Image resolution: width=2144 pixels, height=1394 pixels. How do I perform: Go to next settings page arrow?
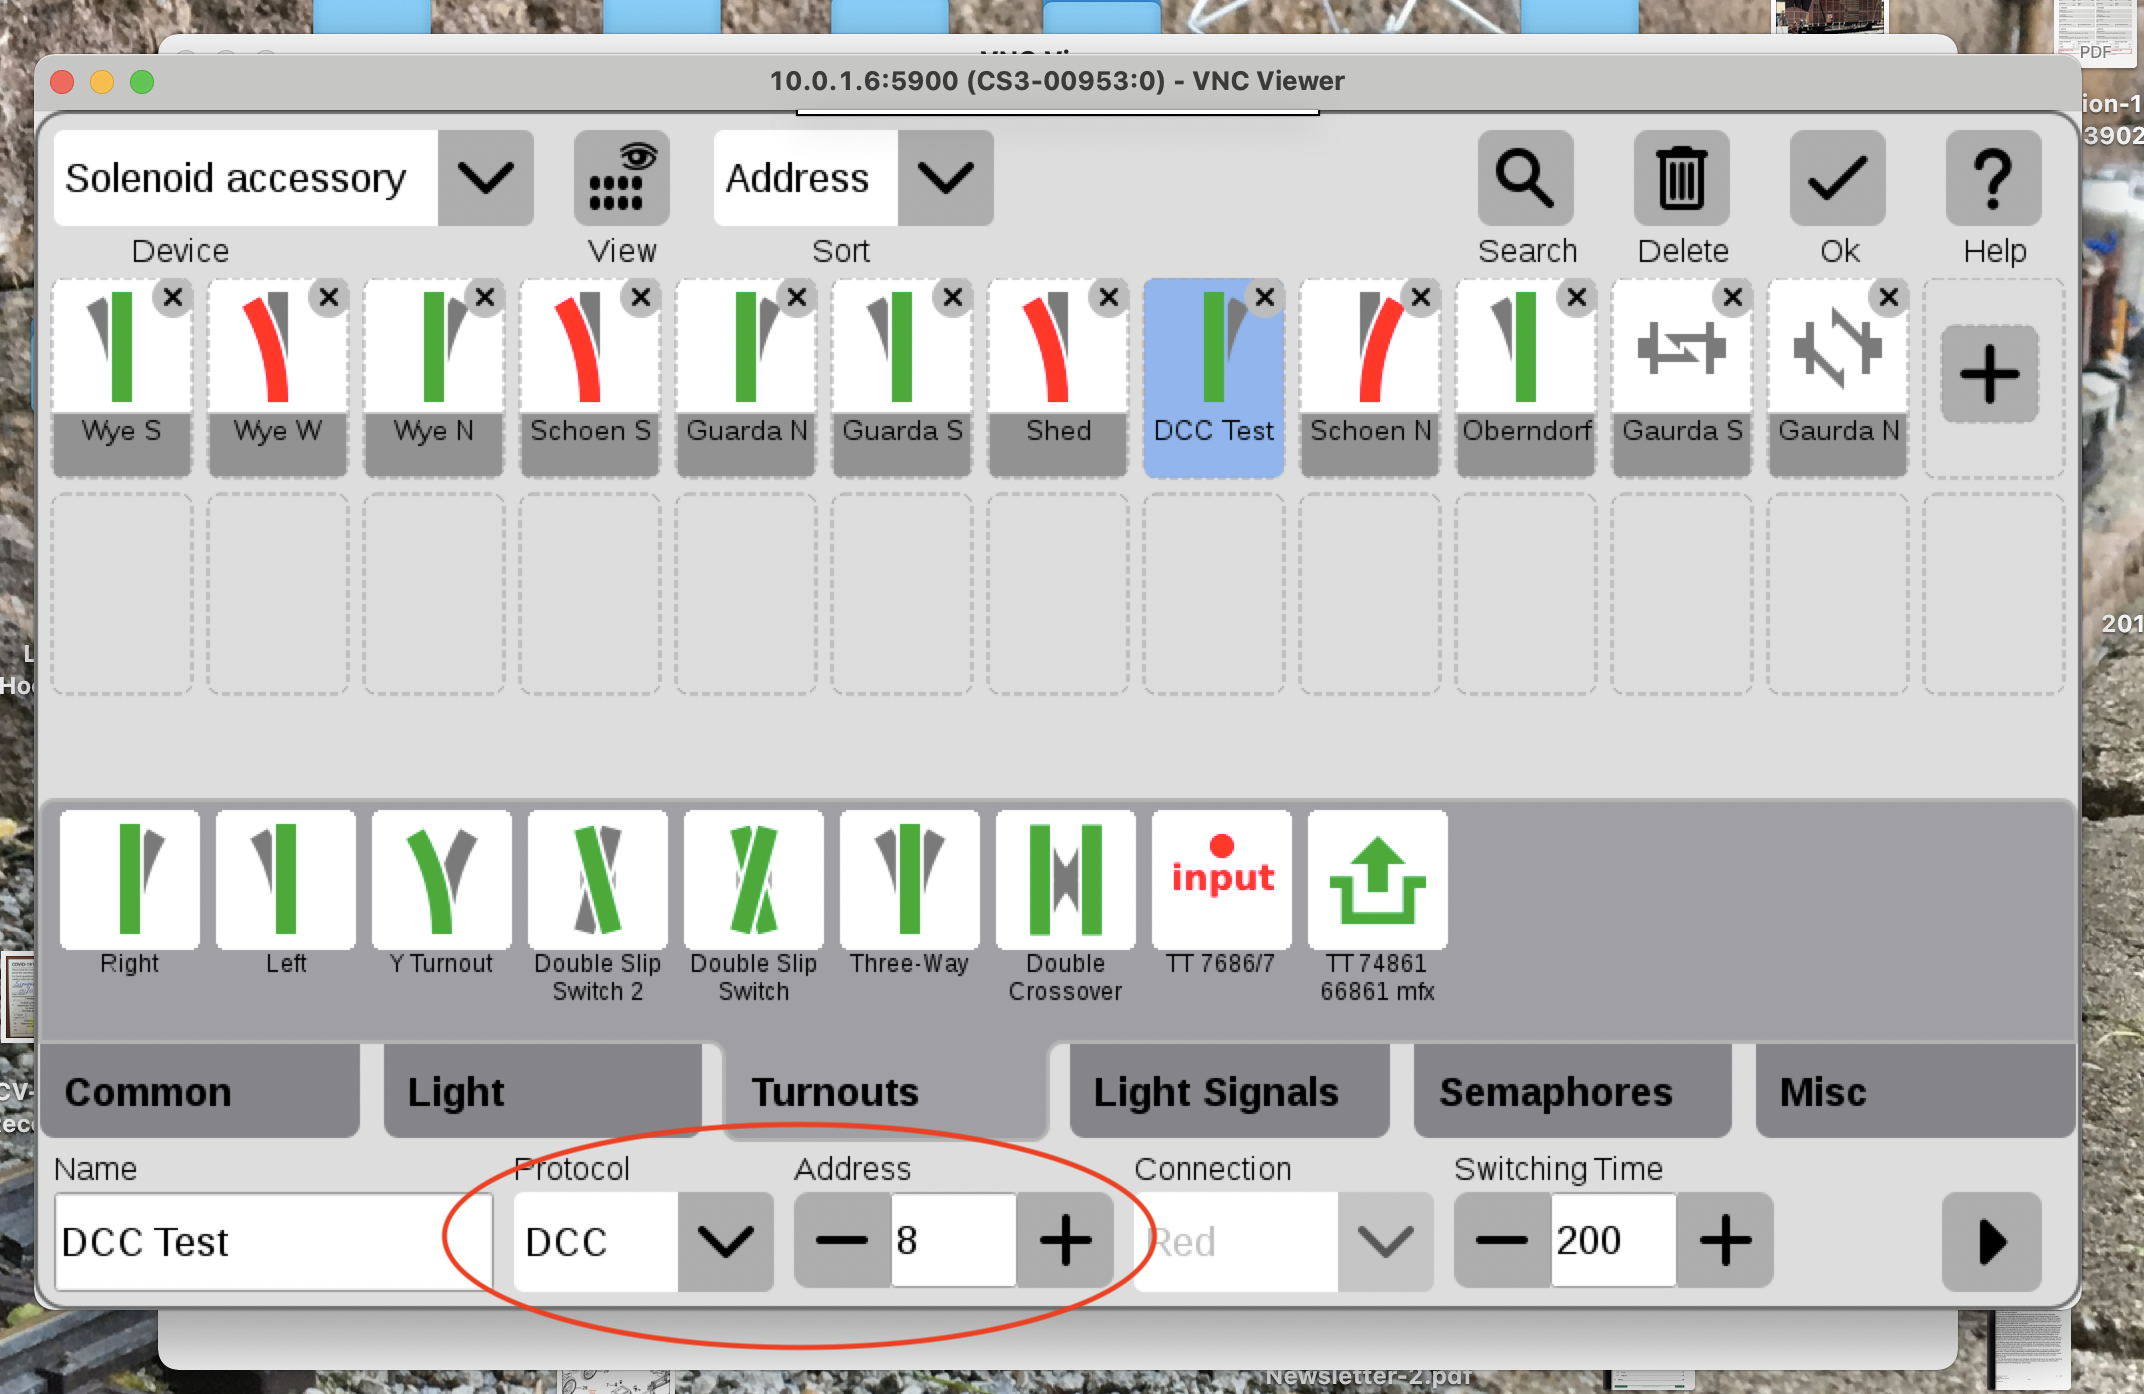tap(1992, 1241)
